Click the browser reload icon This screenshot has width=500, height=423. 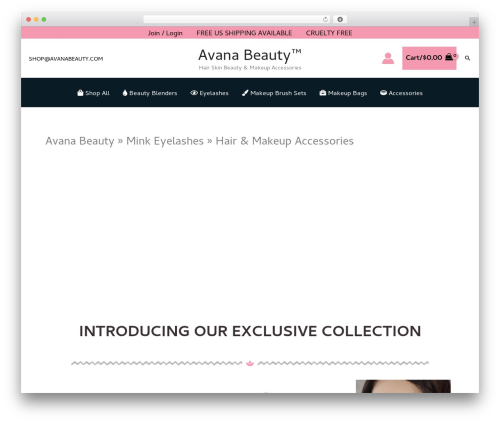click(325, 19)
